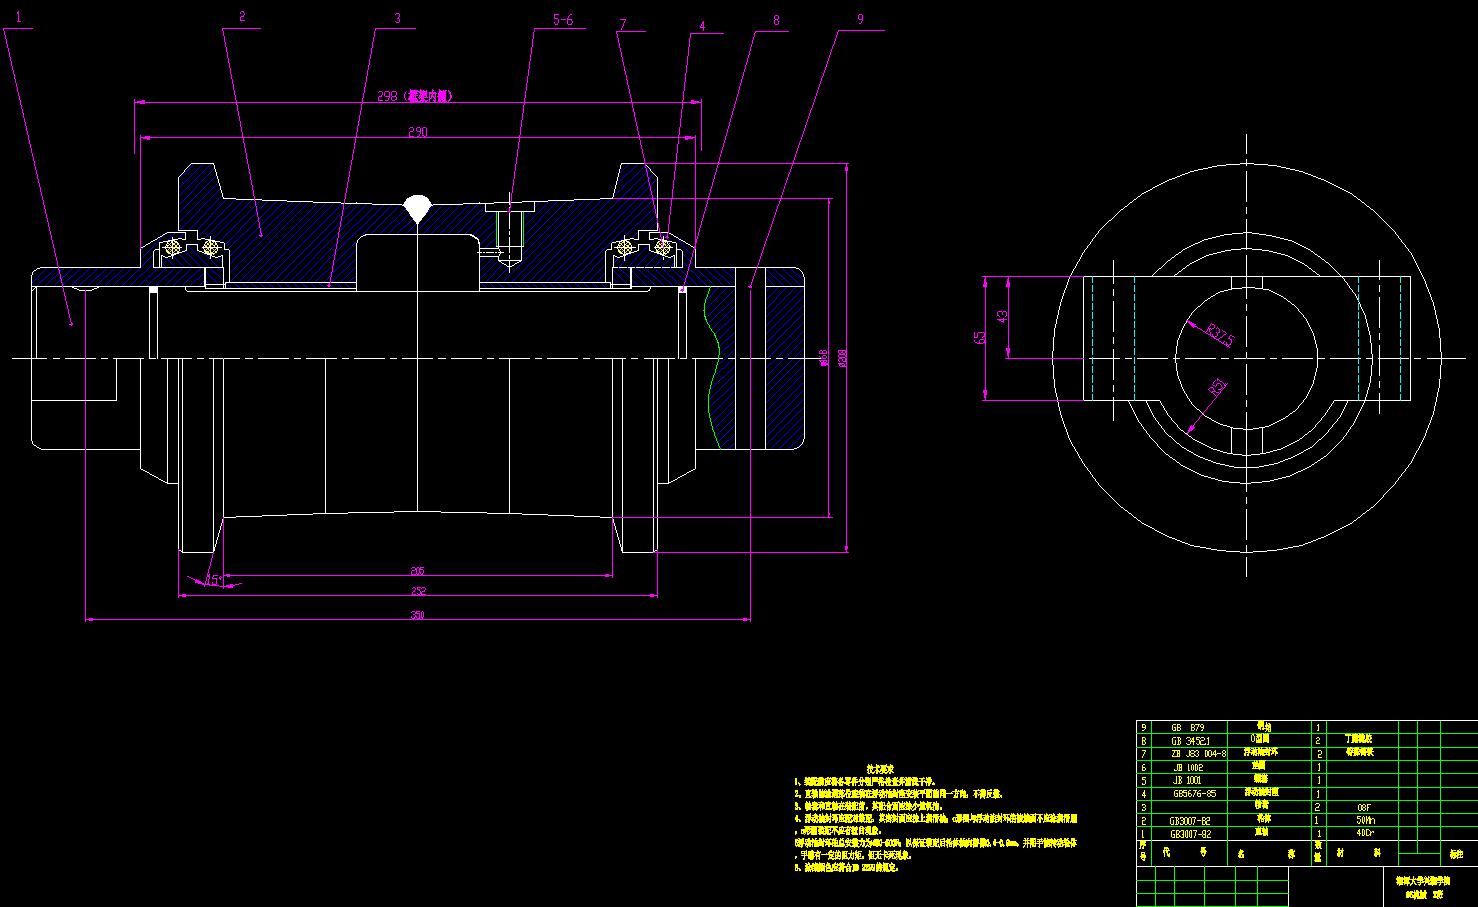Click the oil plug bolt in section
This screenshot has height=907, width=1478.
[510, 236]
